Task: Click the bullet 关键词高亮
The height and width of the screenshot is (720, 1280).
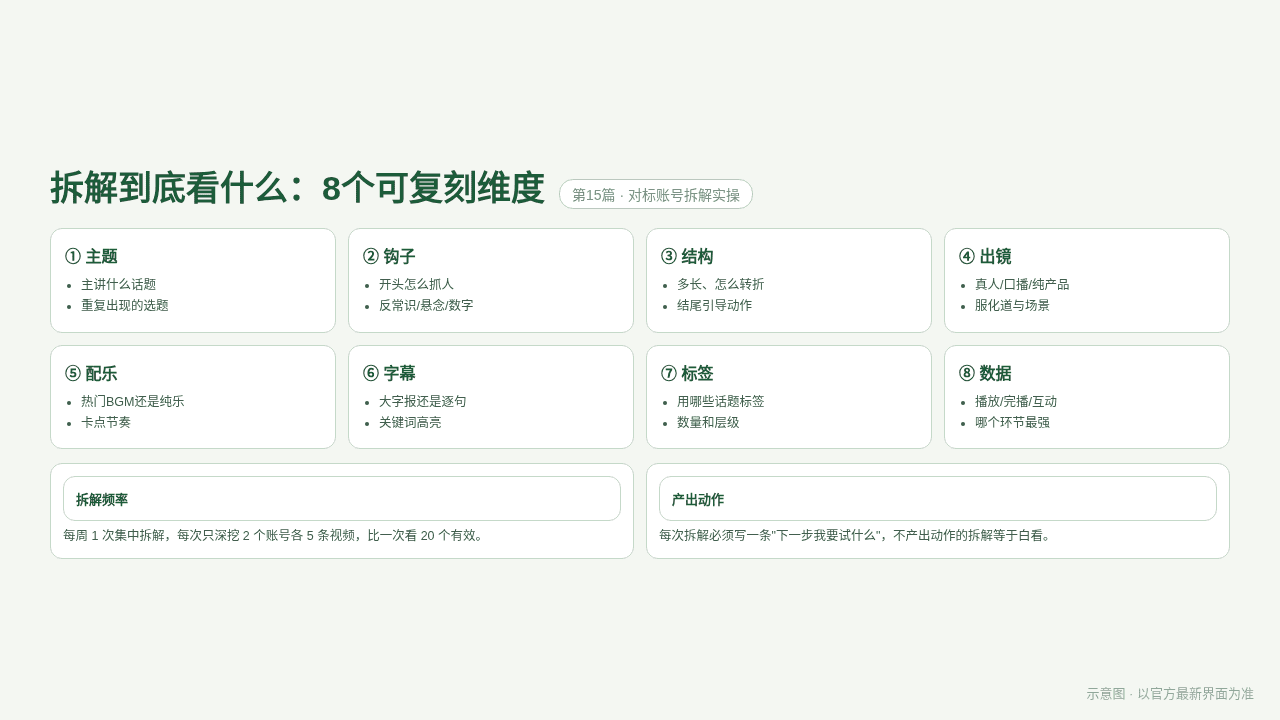Action: point(410,422)
